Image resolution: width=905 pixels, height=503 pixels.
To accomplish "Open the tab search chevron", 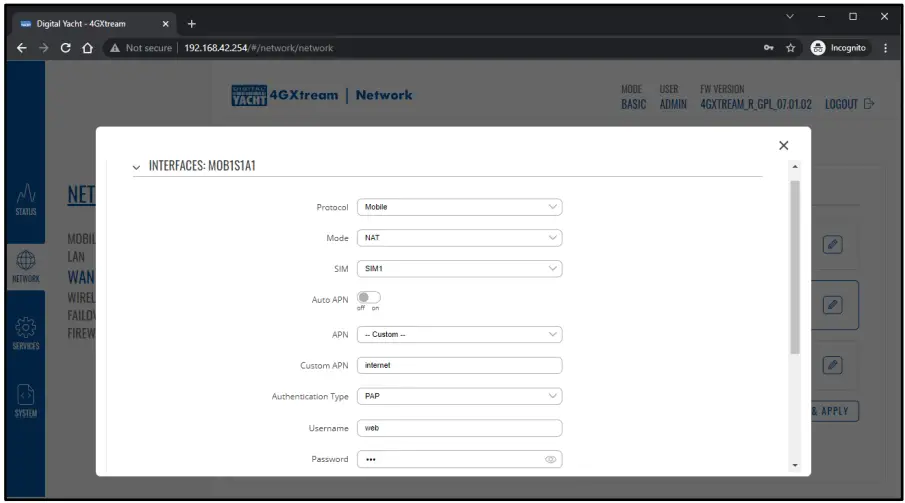I will tap(790, 16).
